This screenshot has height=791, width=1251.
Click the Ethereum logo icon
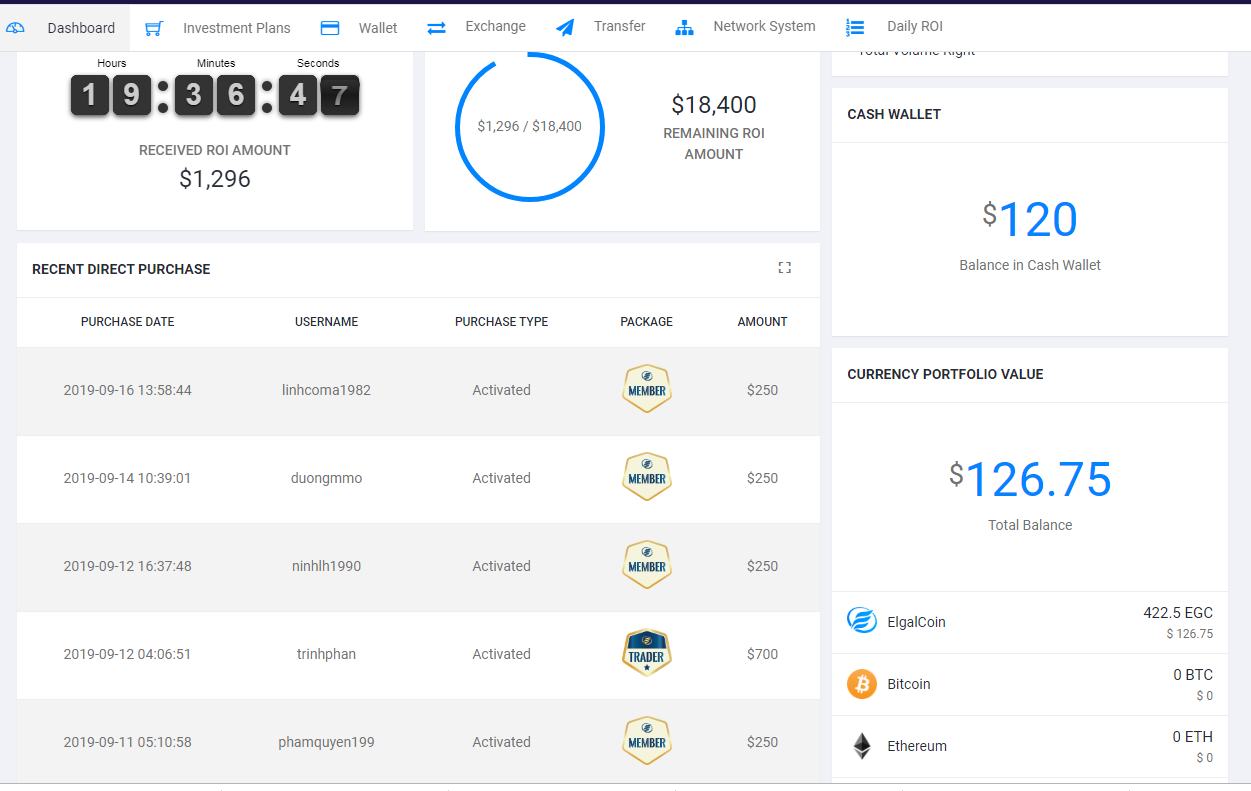click(861, 746)
